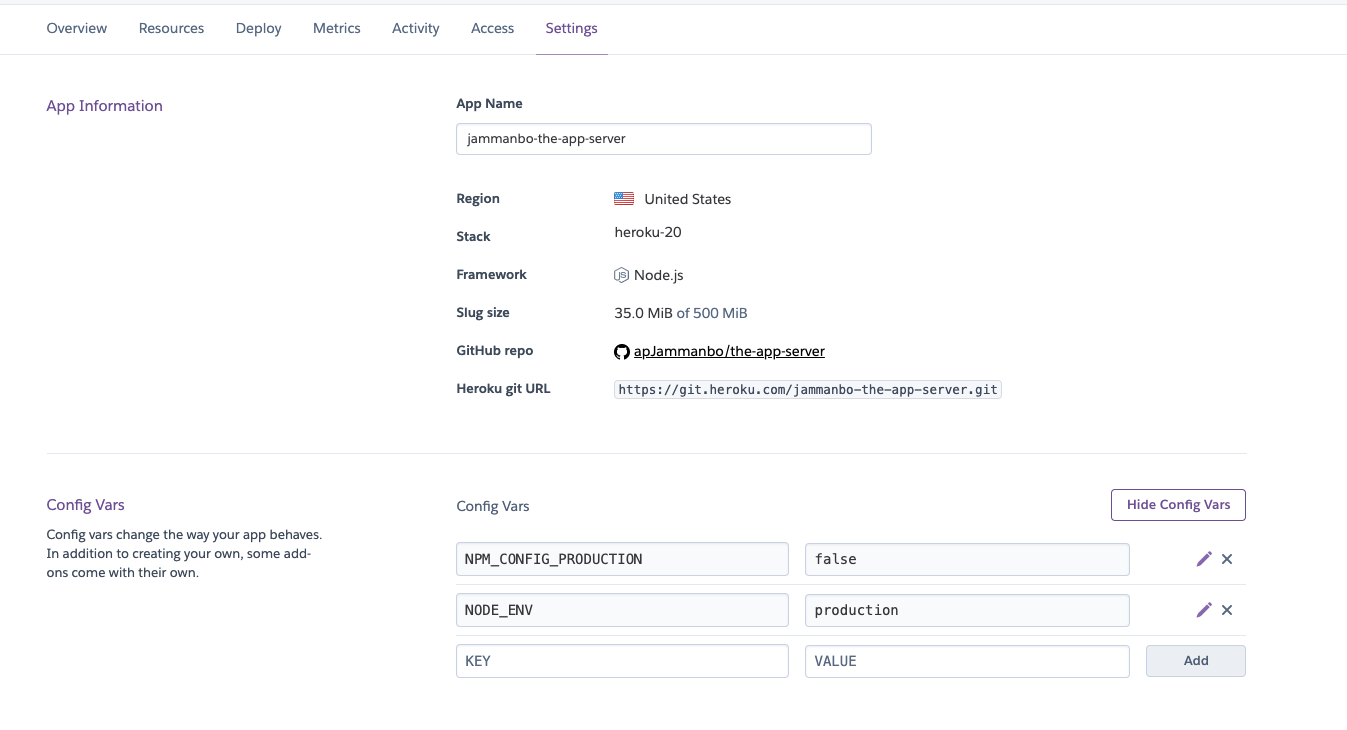Click the NODE_ENV key field
Screen dimensions: 1347x730
[x=622, y=610]
